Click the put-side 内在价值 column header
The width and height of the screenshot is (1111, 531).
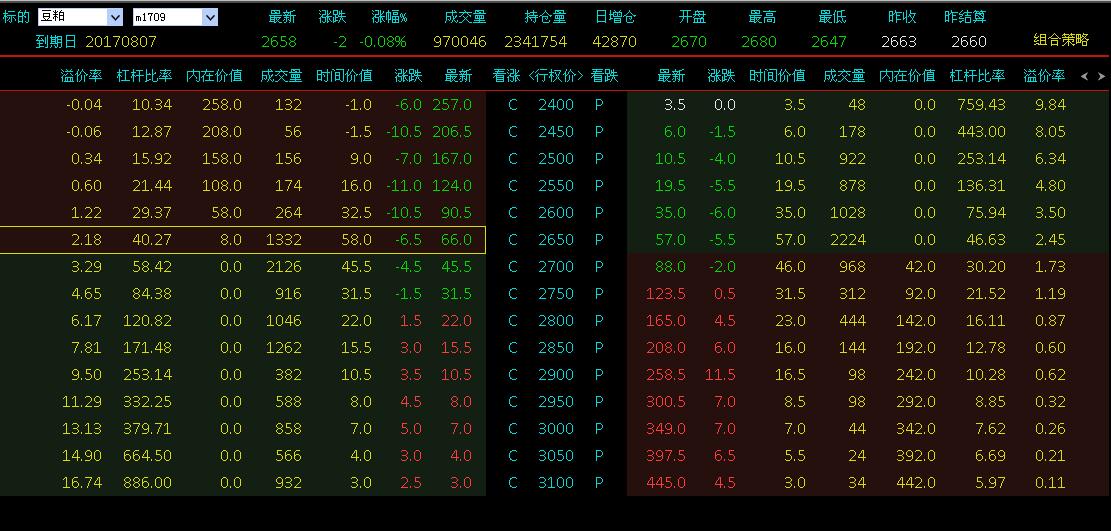click(x=908, y=75)
